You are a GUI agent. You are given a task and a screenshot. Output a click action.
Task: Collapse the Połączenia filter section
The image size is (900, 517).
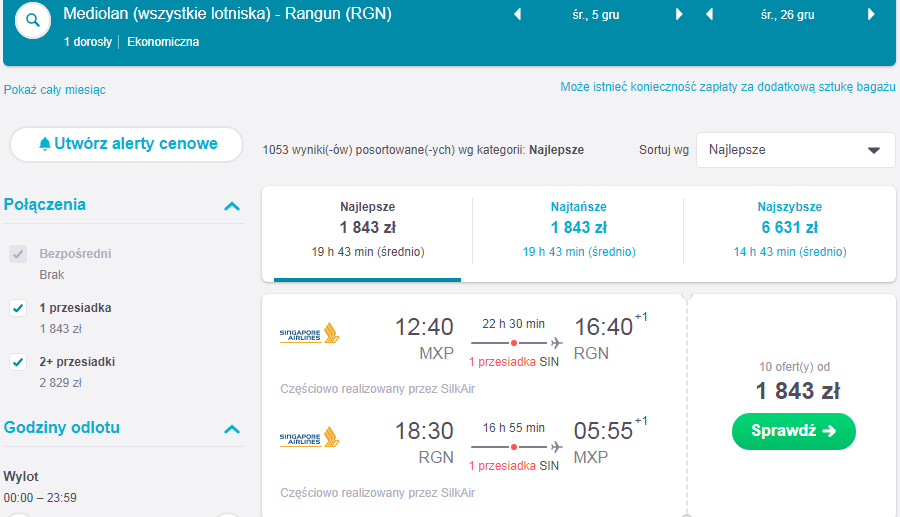click(232, 206)
